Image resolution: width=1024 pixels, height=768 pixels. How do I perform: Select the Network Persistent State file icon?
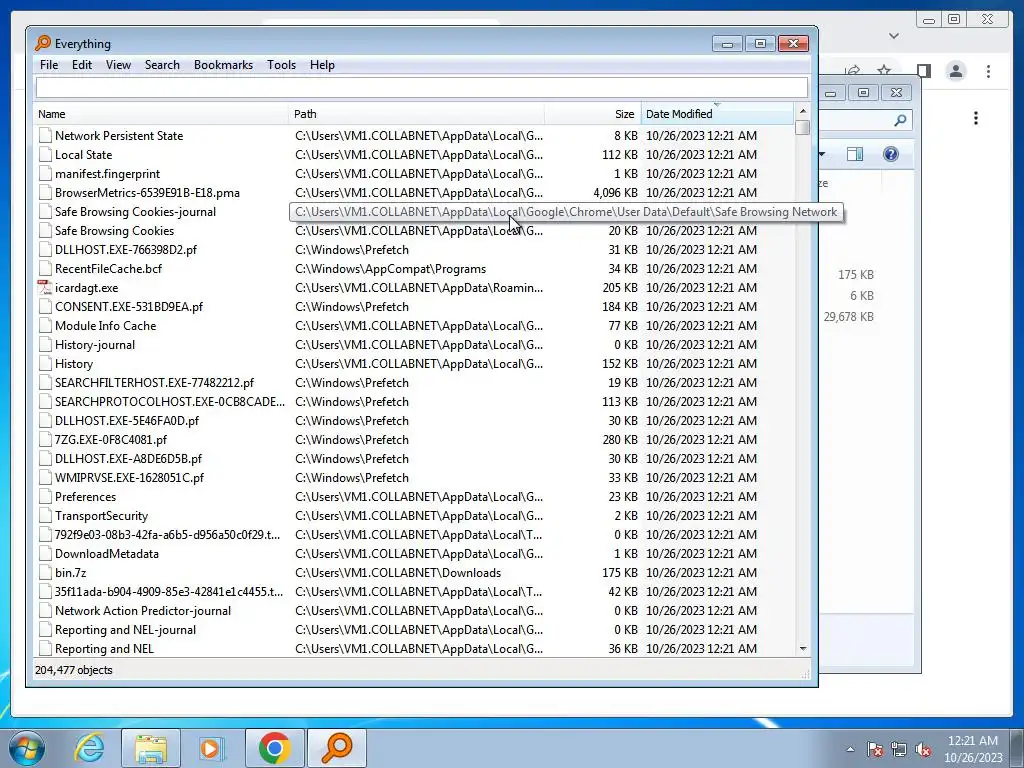(x=44, y=136)
